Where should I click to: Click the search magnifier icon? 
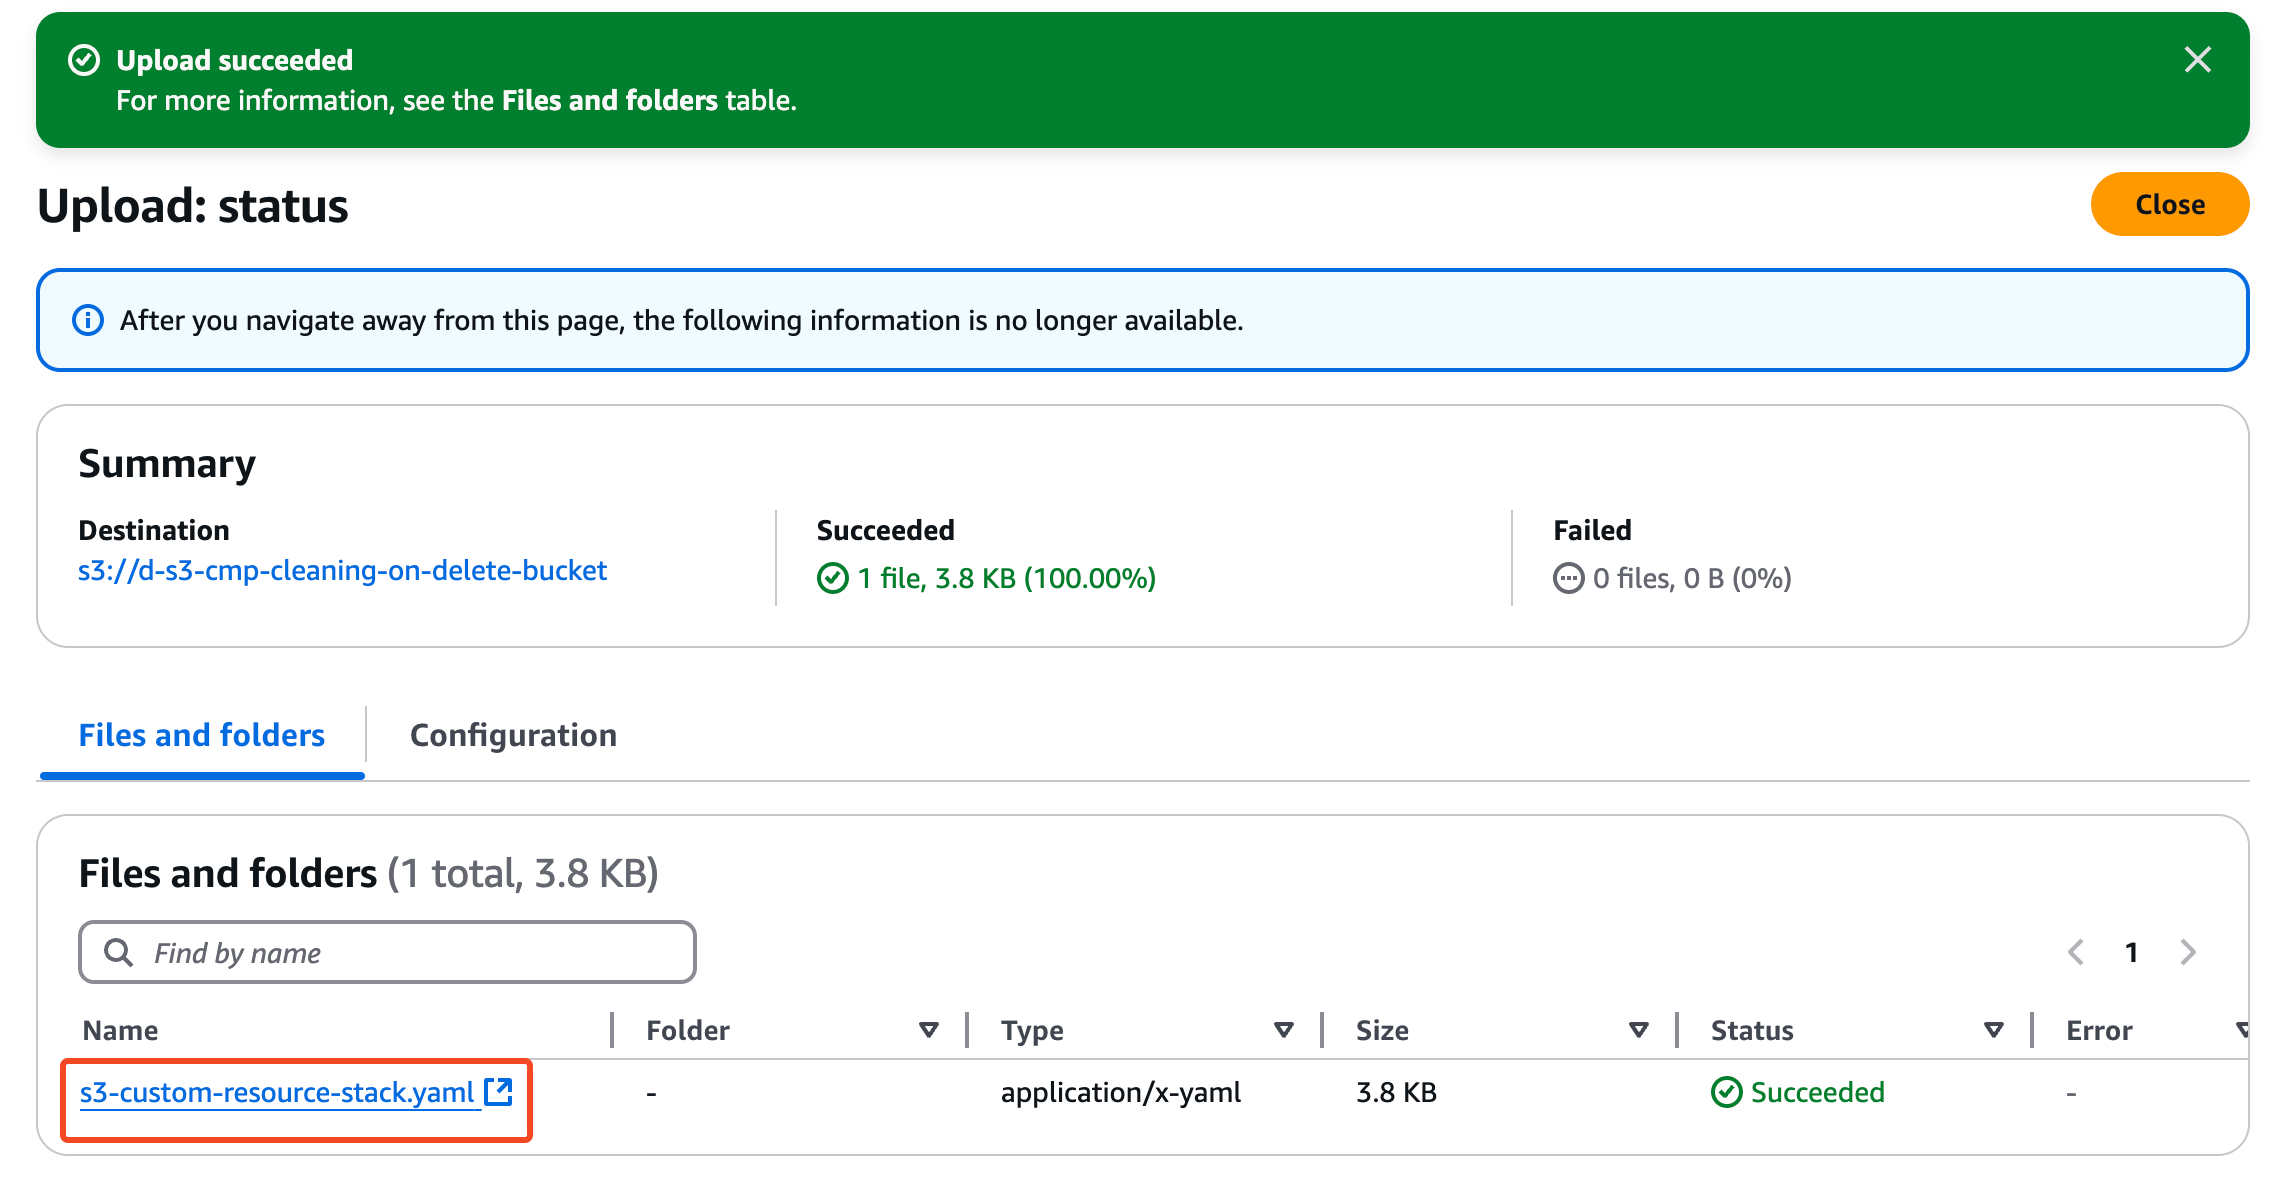(118, 952)
